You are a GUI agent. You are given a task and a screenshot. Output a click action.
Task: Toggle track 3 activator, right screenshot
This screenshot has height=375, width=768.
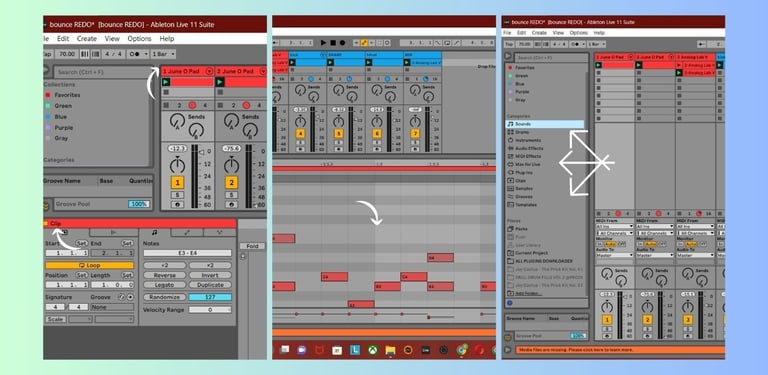pyautogui.click(x=688, y=320)
